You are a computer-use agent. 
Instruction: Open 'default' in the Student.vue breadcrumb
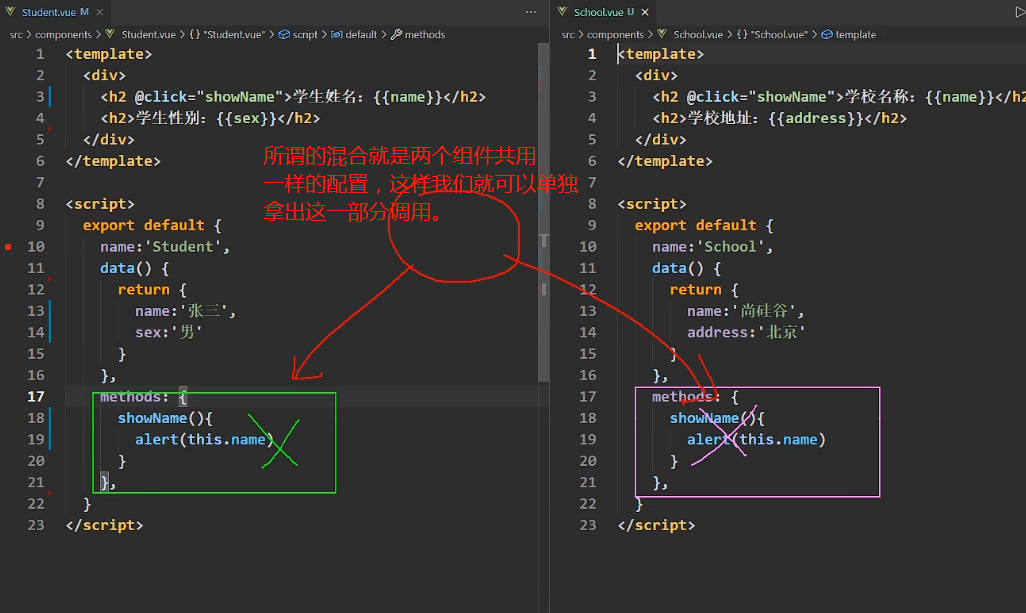[361, 35]
